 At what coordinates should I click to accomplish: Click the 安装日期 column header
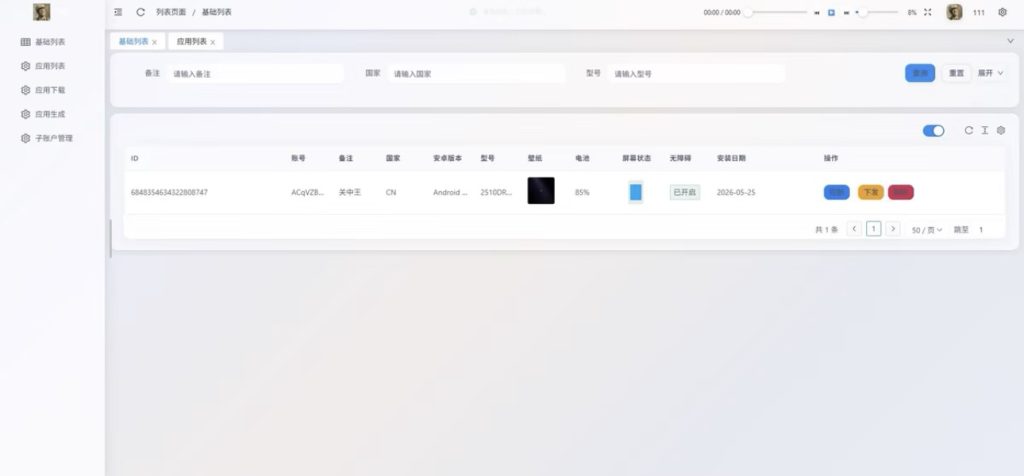point(731,159)
